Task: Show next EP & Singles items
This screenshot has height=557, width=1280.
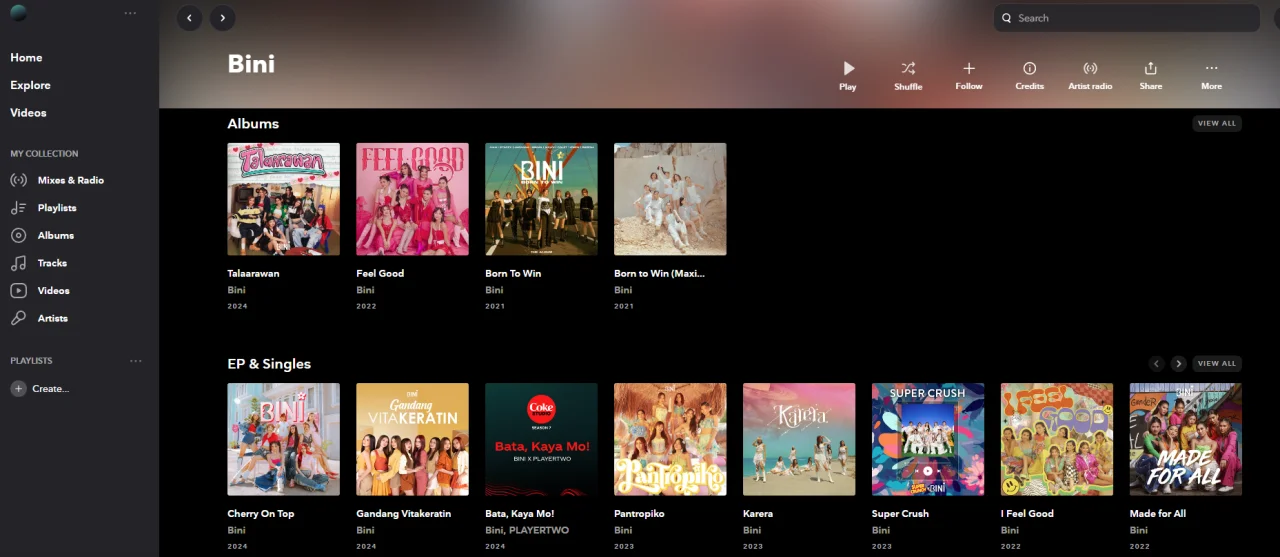Action: point(1179,364)
